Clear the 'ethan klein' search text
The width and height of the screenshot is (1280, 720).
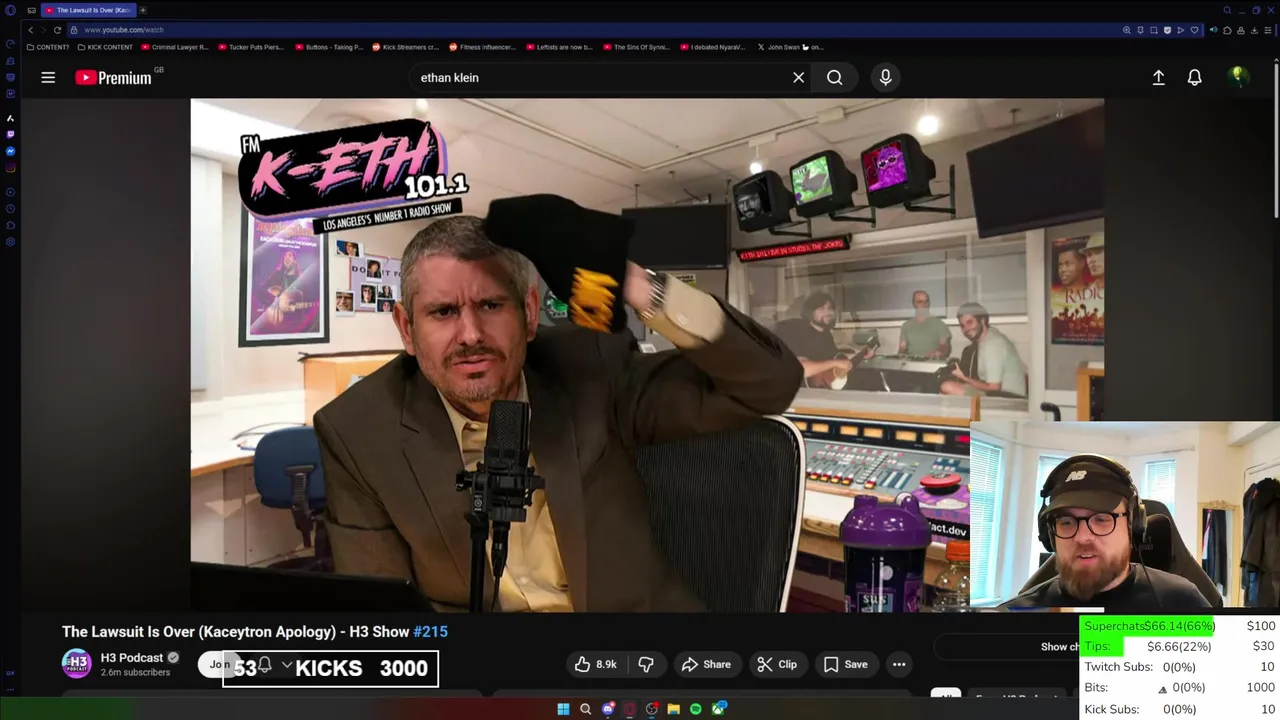(798, 77)
